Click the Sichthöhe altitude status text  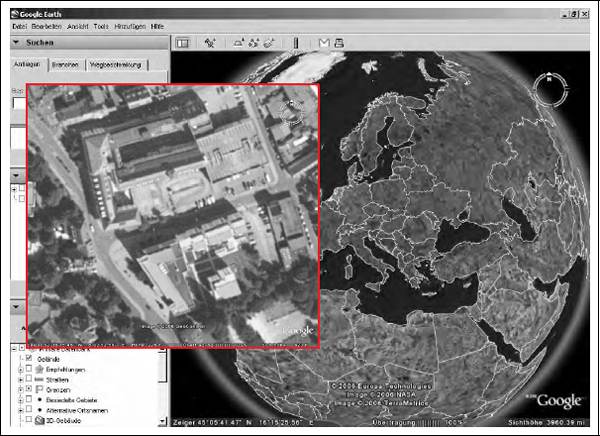click(x=547, y=422)
